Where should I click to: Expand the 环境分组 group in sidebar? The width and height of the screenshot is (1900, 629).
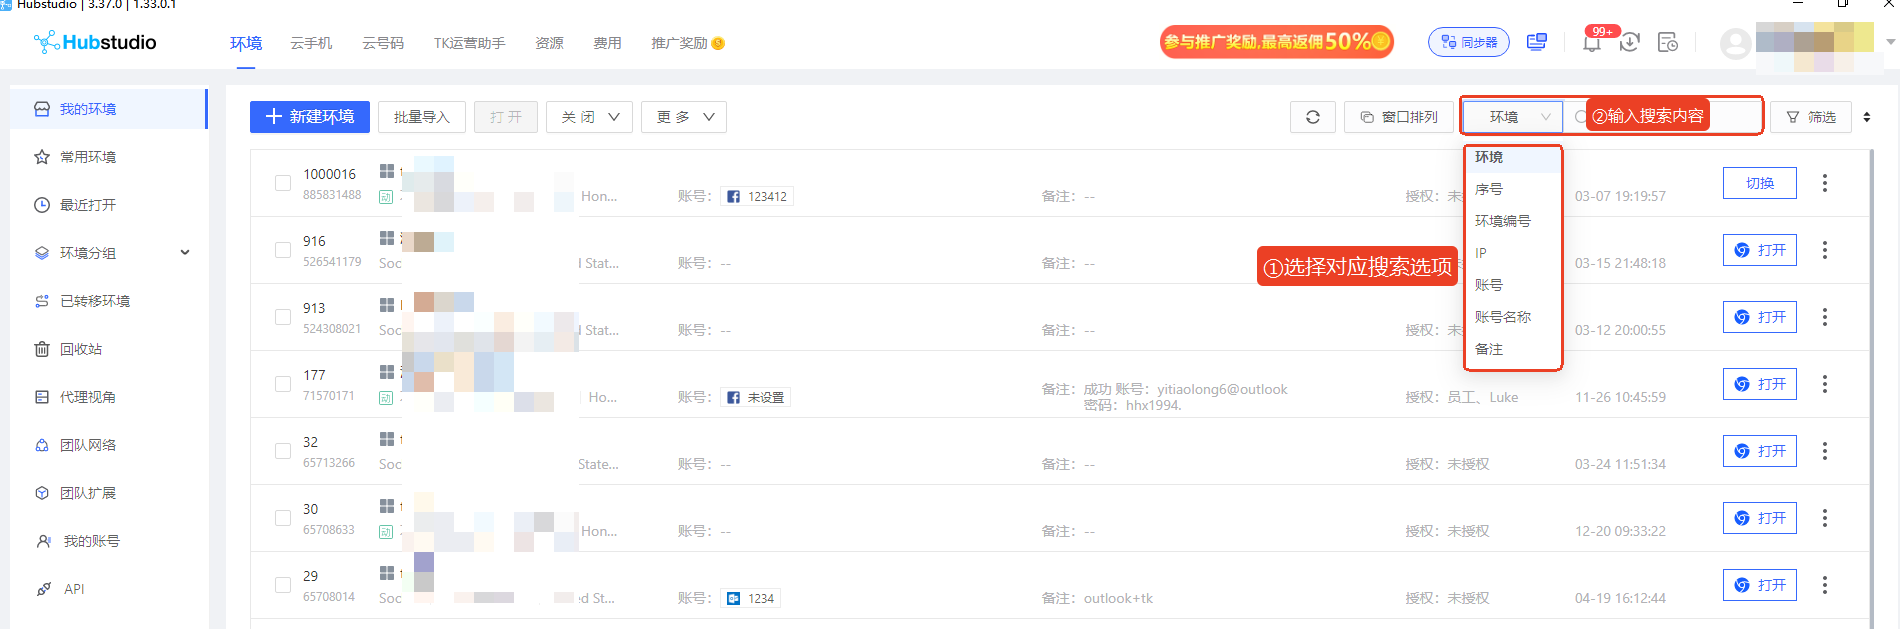(x=108, y=253)
